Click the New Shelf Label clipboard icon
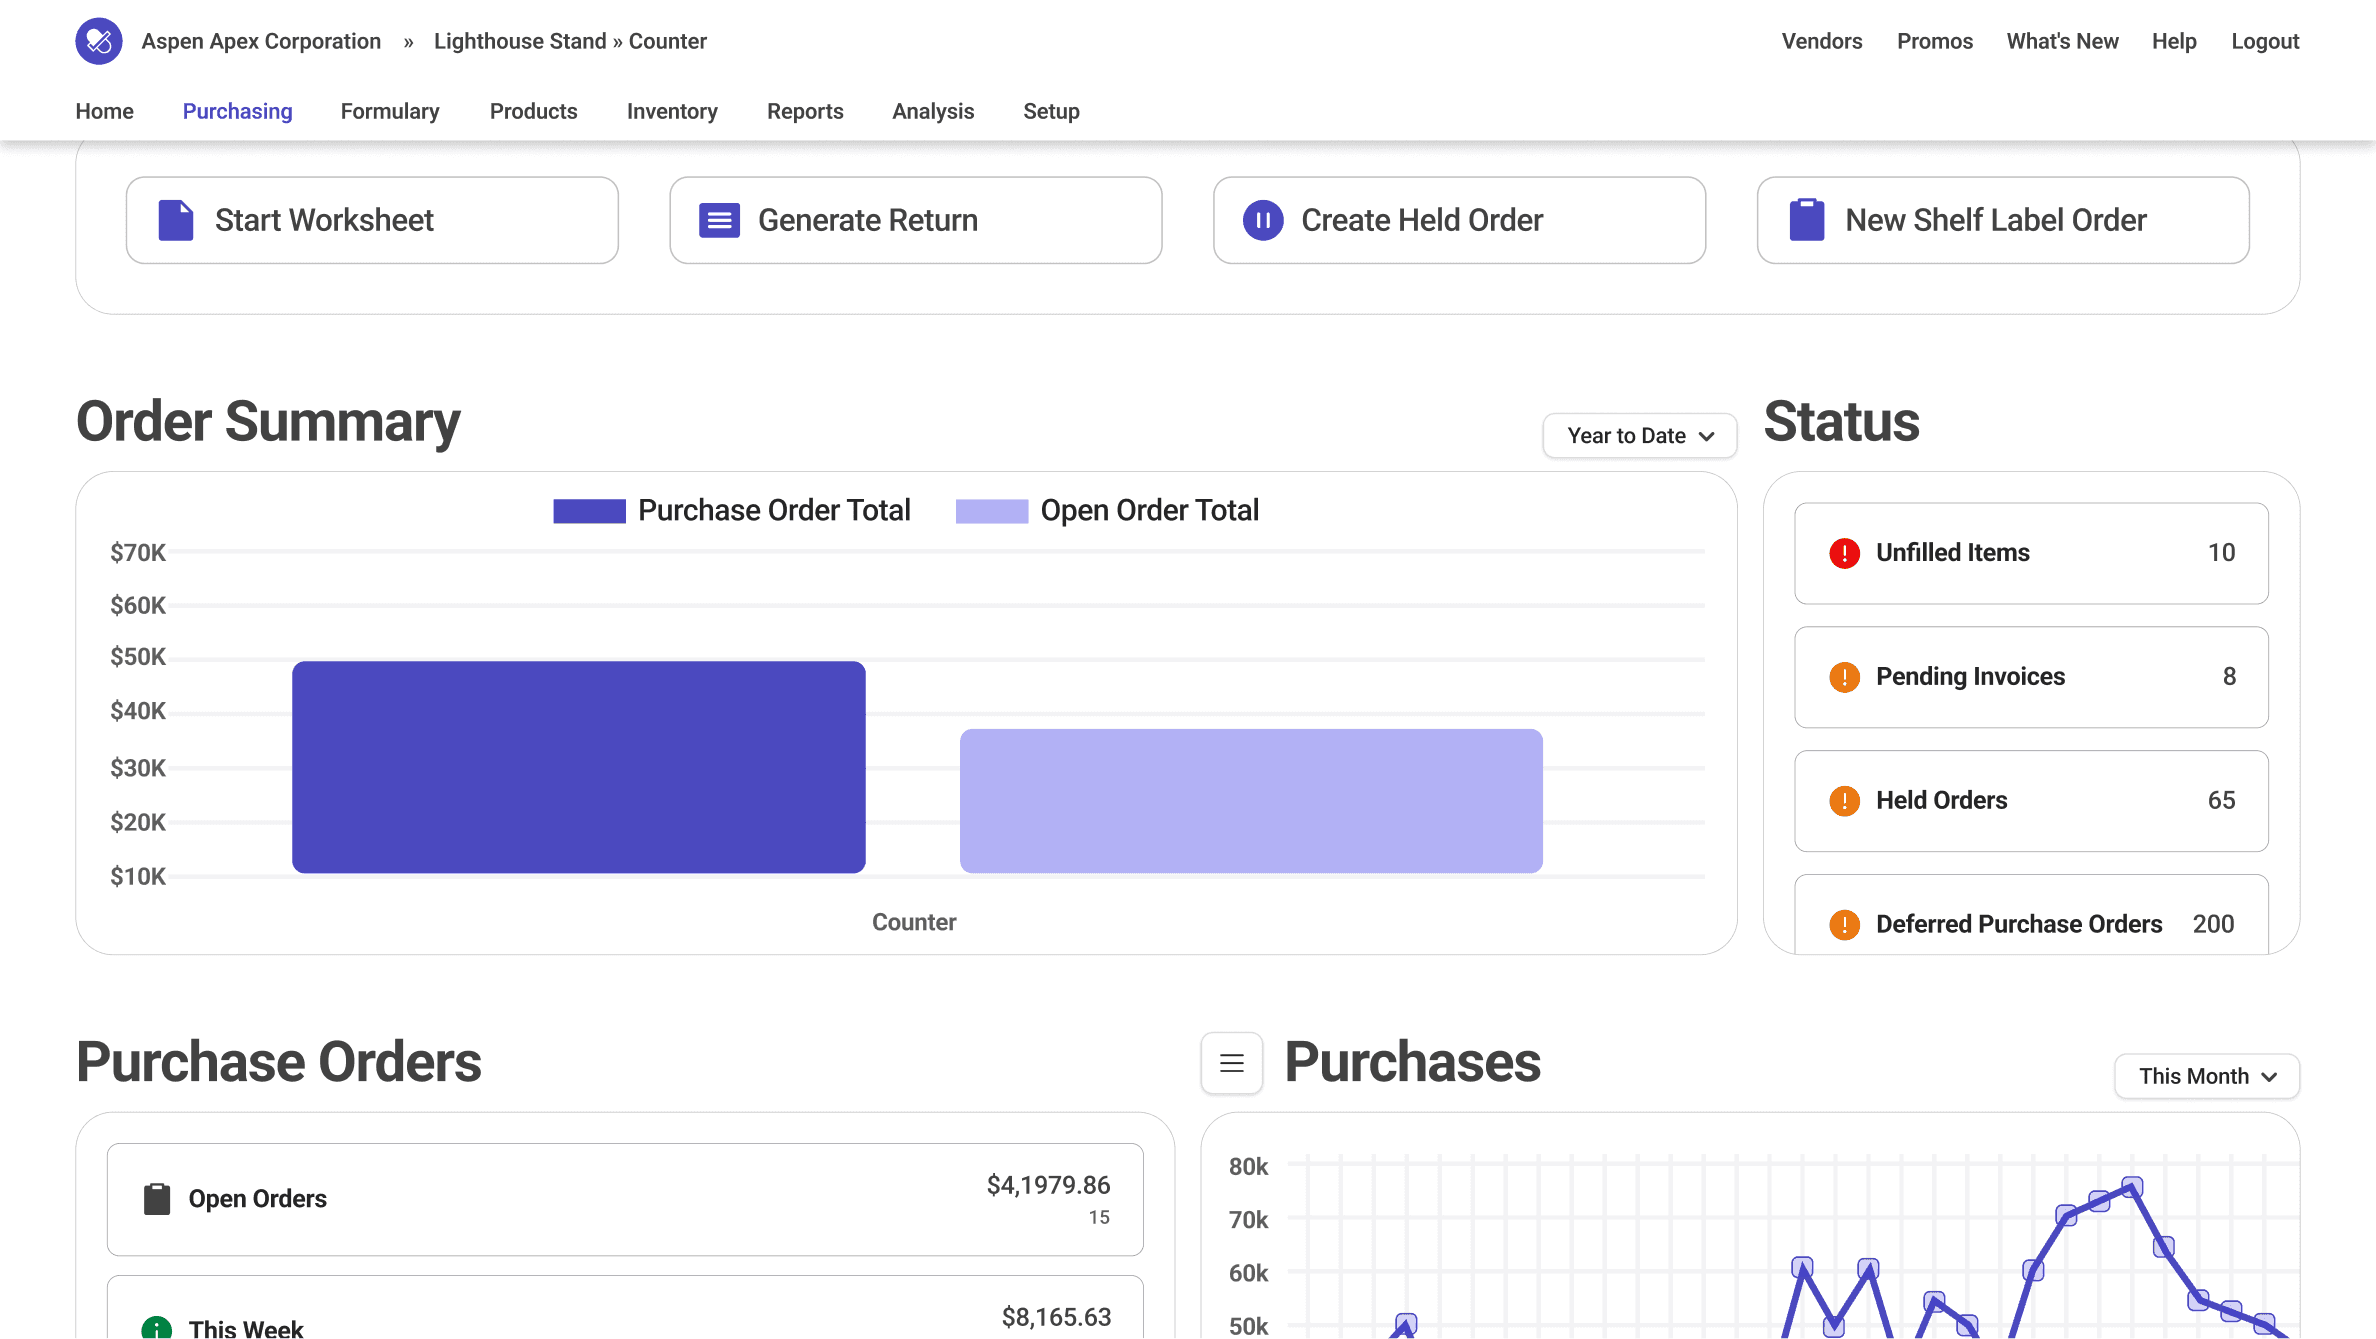2376x1339 pixels. pos(1806,220)
